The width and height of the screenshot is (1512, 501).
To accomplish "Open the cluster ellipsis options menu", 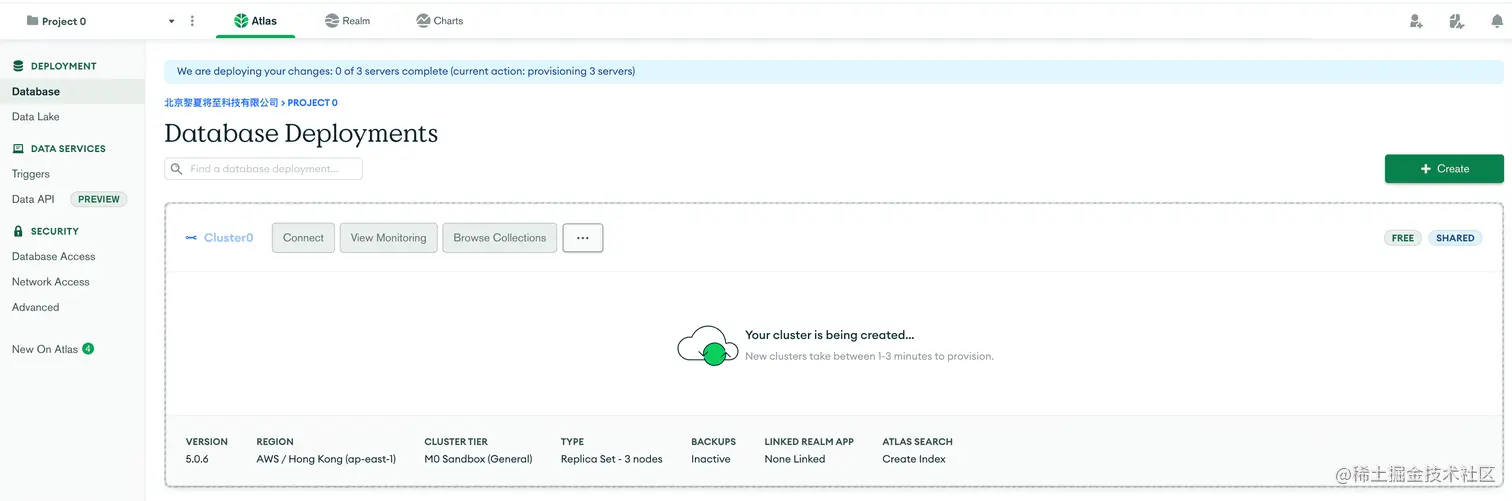I will (583, 238).
